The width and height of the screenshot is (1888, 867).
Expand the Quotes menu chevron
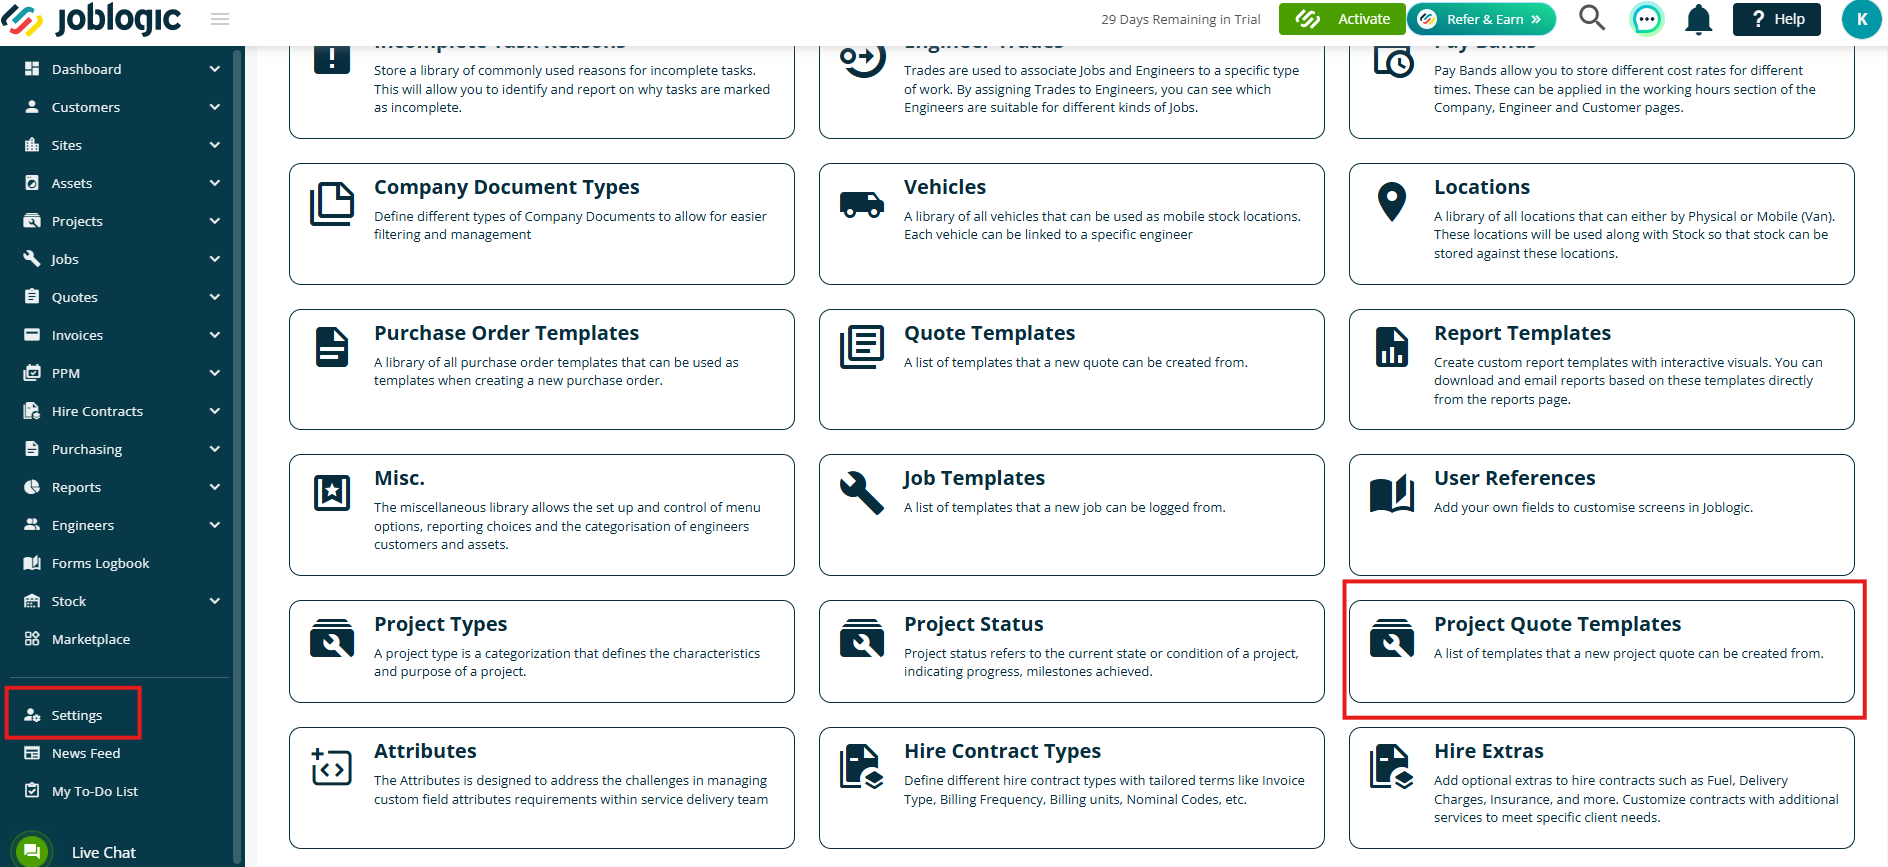215,297
